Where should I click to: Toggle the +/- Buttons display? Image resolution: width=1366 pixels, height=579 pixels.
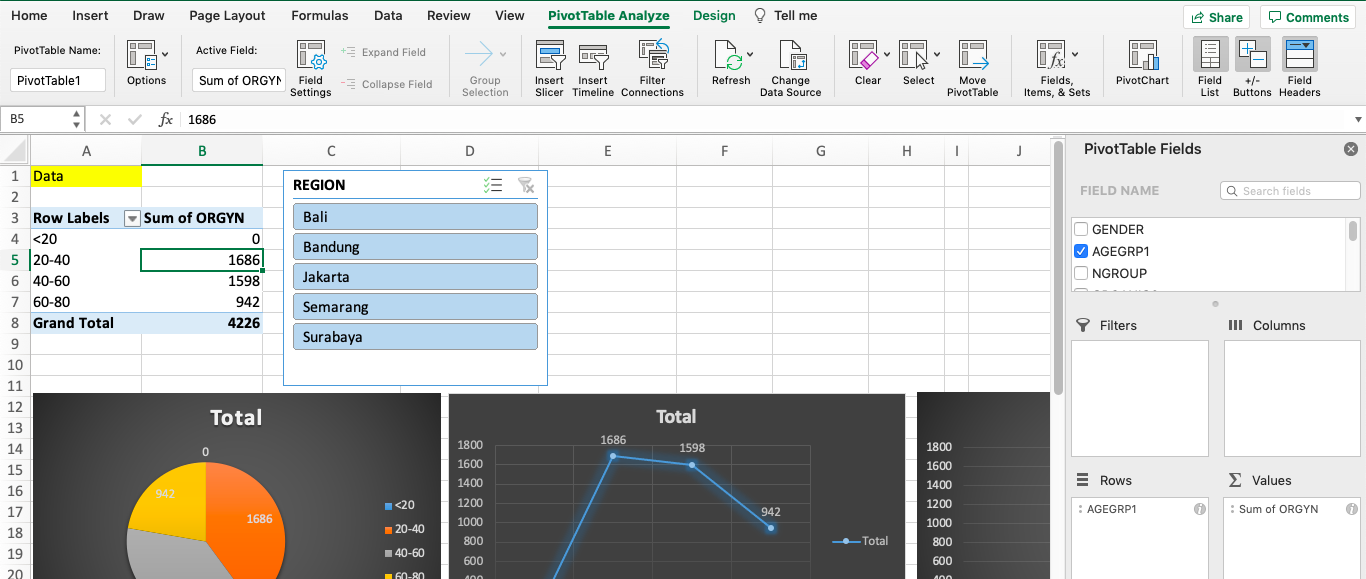point(1252,68)
